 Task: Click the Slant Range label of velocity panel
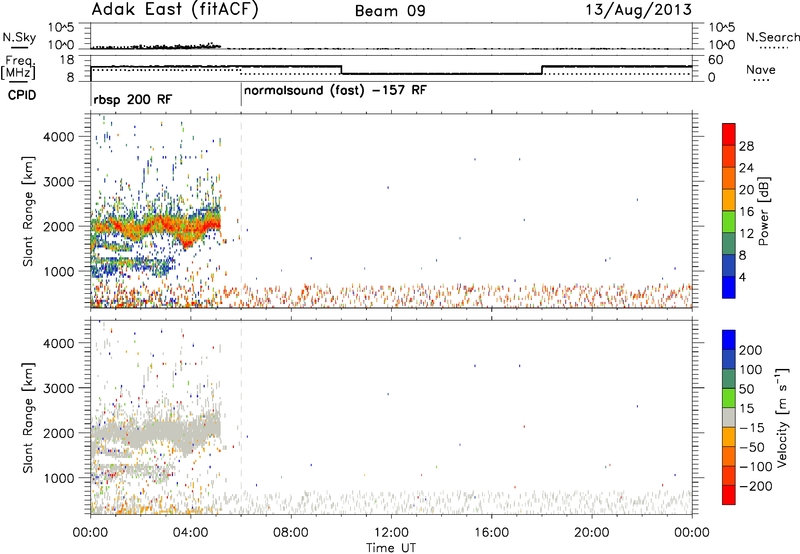(28, 417)
